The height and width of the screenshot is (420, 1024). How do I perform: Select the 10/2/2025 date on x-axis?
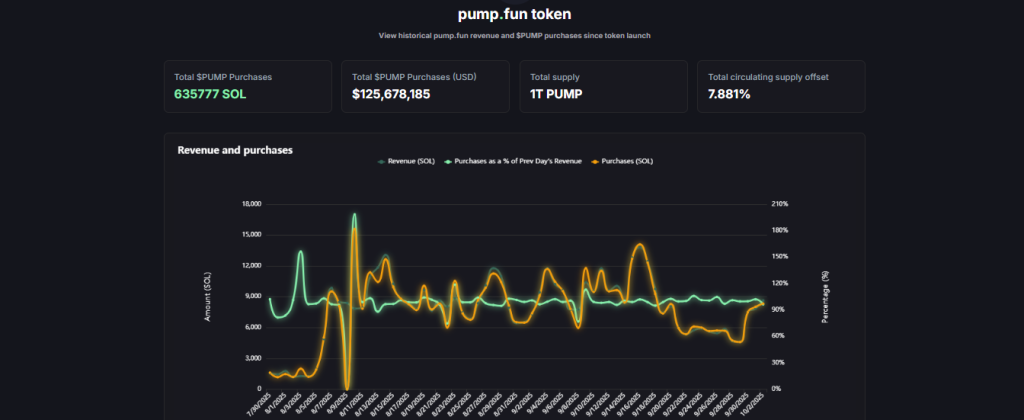tap(756, 405)
